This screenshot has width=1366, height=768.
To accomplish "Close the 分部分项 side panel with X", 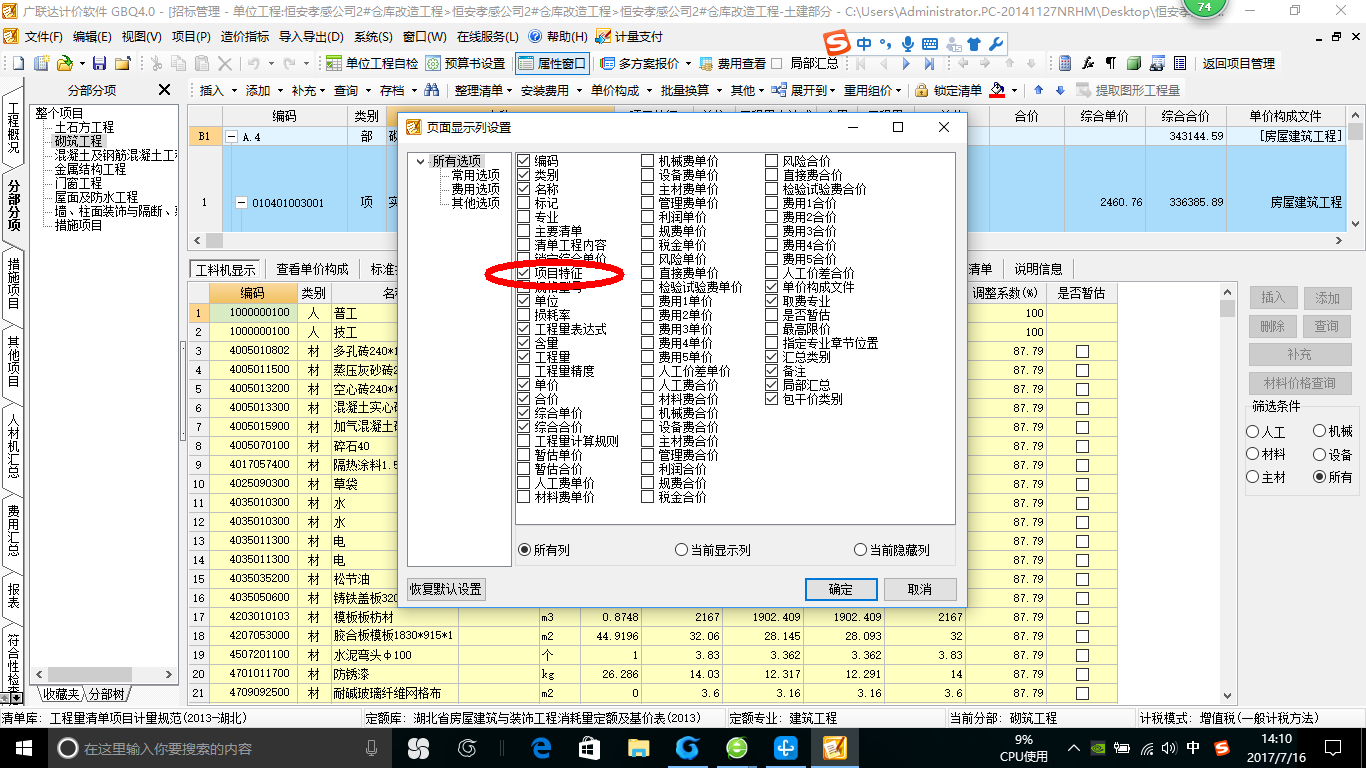I will 164,90.
